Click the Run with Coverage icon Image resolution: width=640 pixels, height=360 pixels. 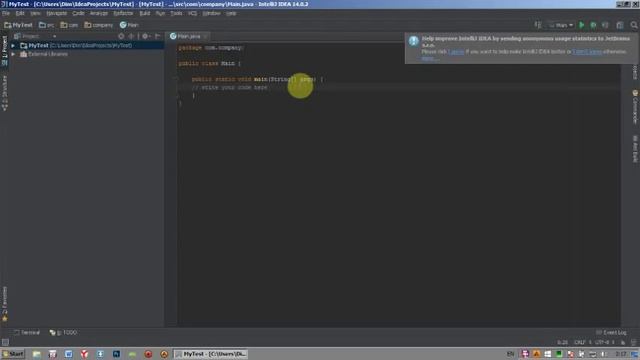pos(605,25)
